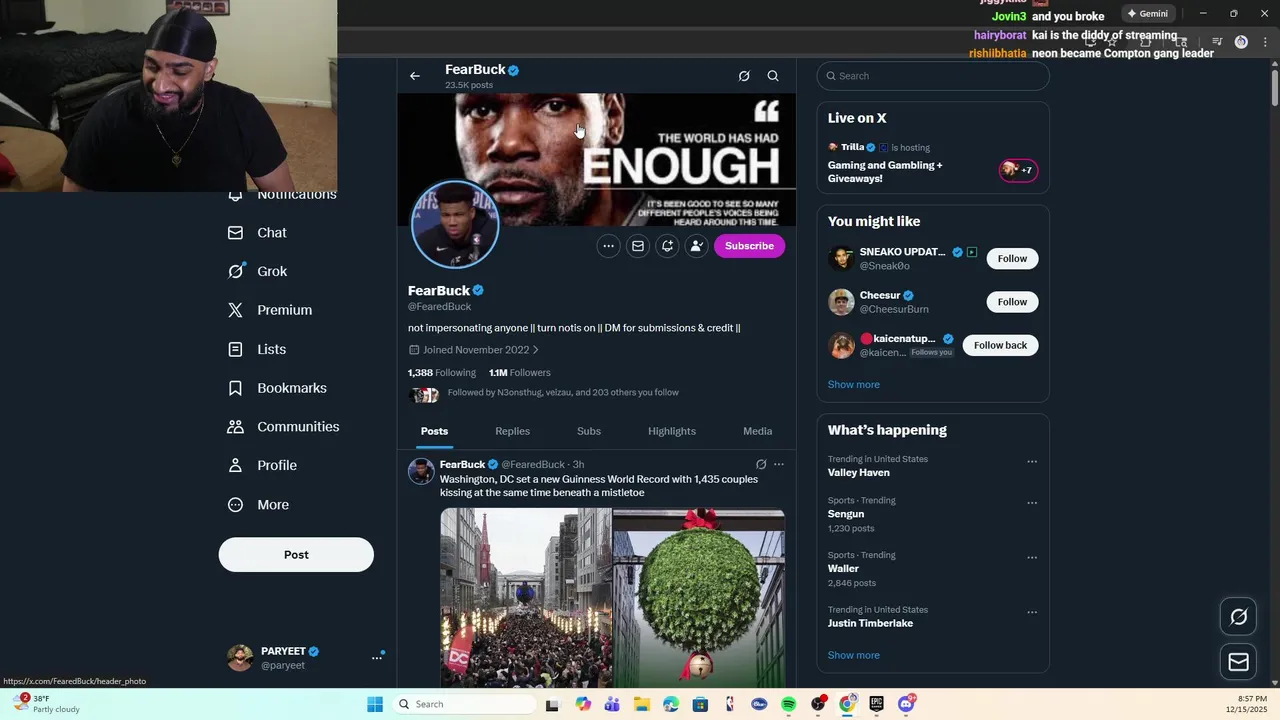Switch to the Replies tab
1280x720 pixels.
tap(512, 431)
